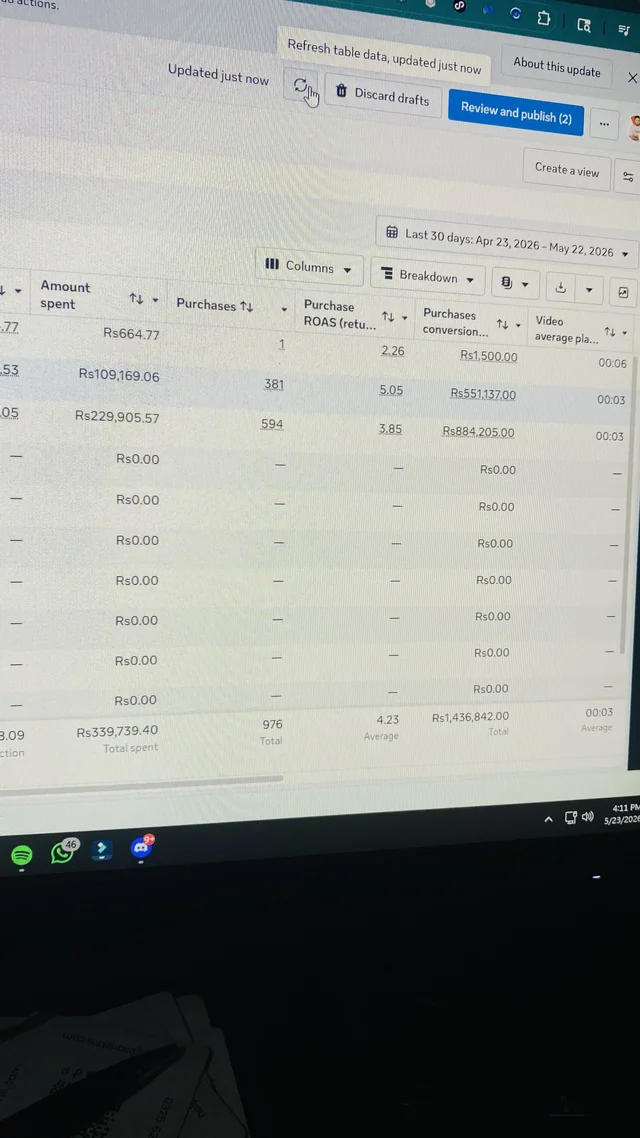Click the 4.23 average ROAS value
The image size is (640, 1138).
(x=388, y=720)
